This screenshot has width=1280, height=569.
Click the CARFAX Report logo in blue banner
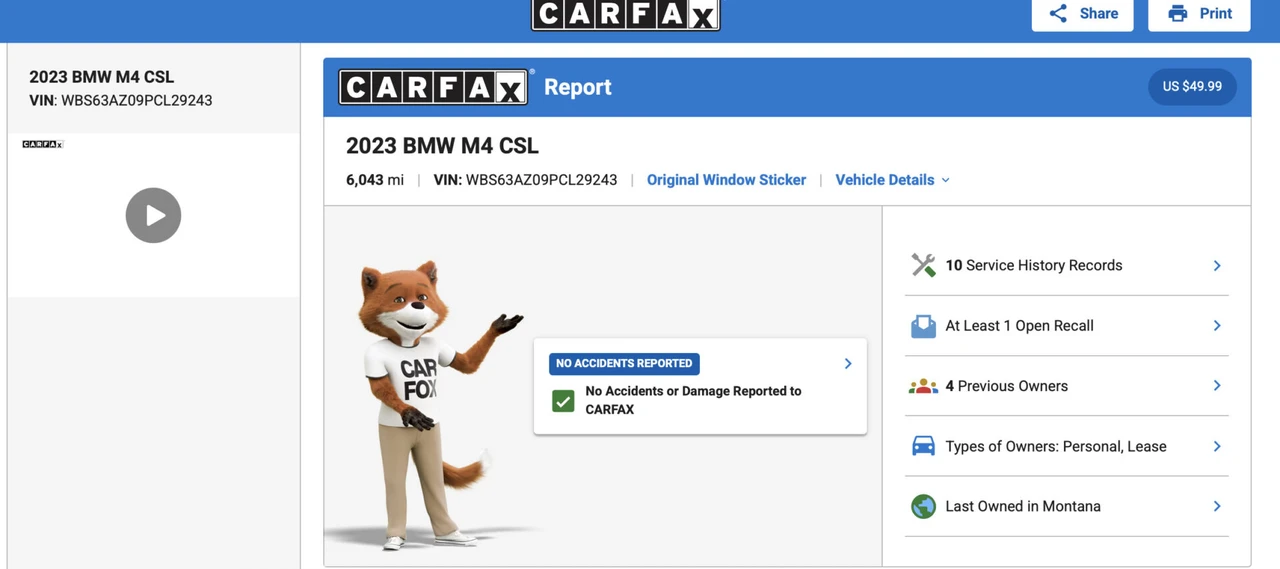pyautogui.click(x=433, y=87)
